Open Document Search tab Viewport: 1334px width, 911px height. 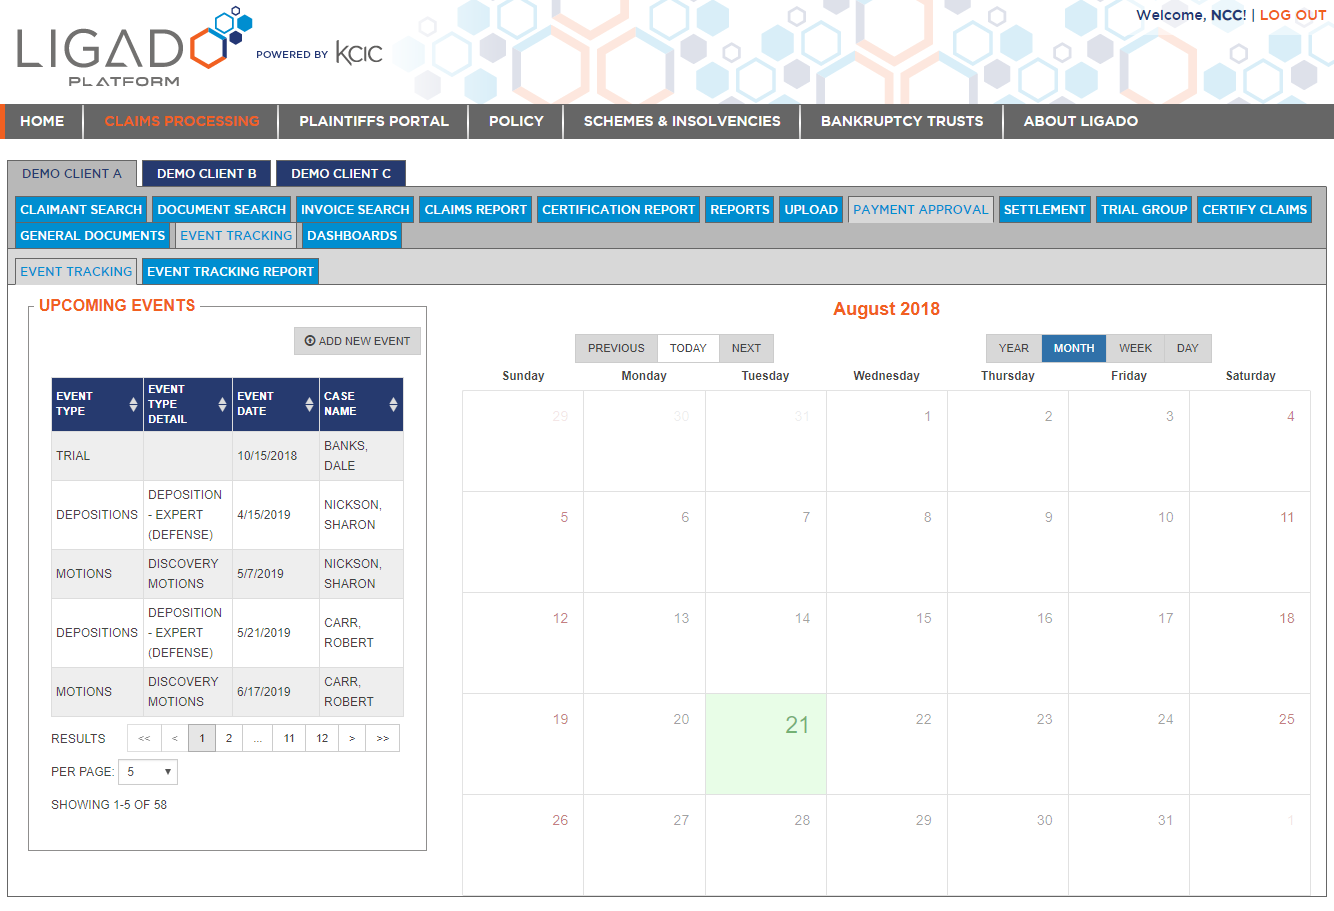(x=222, y=209)
